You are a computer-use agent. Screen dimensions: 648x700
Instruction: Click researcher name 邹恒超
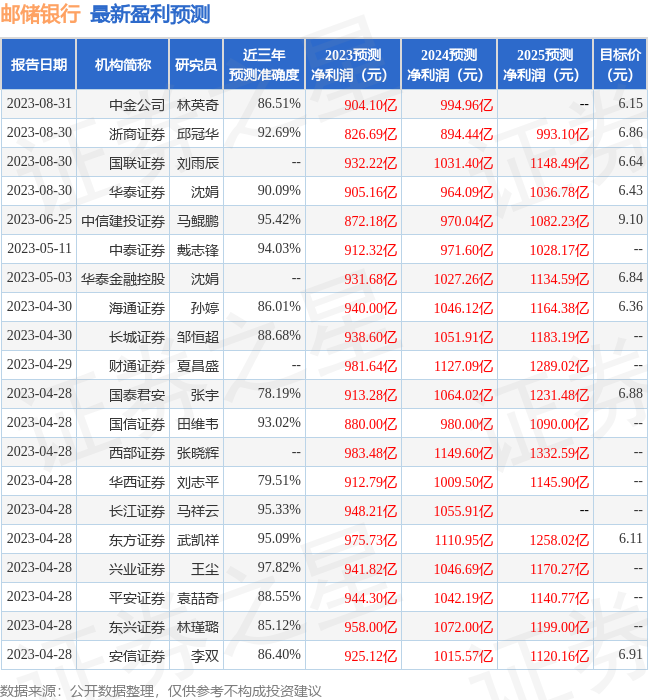pyautogui.click(x=198, y=337)
